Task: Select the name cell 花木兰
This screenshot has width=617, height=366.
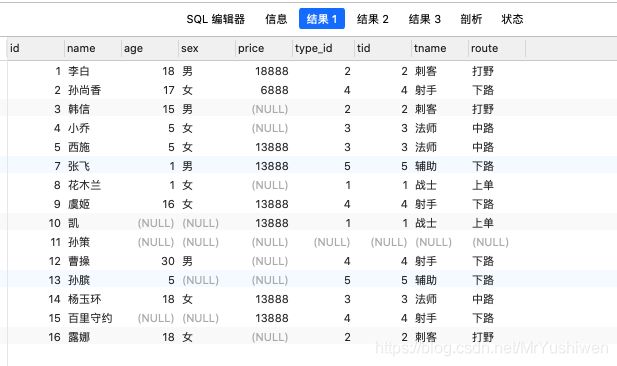Action: (84, 185)
